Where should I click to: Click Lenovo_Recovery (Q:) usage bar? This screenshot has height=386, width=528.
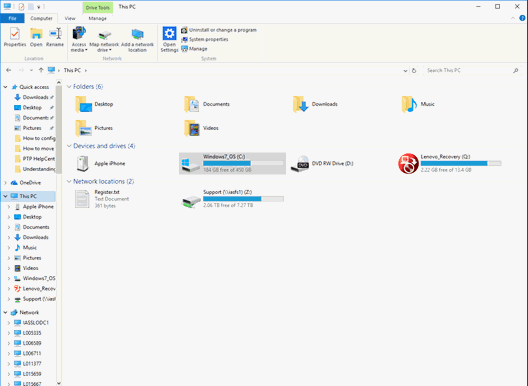(461, 163)
